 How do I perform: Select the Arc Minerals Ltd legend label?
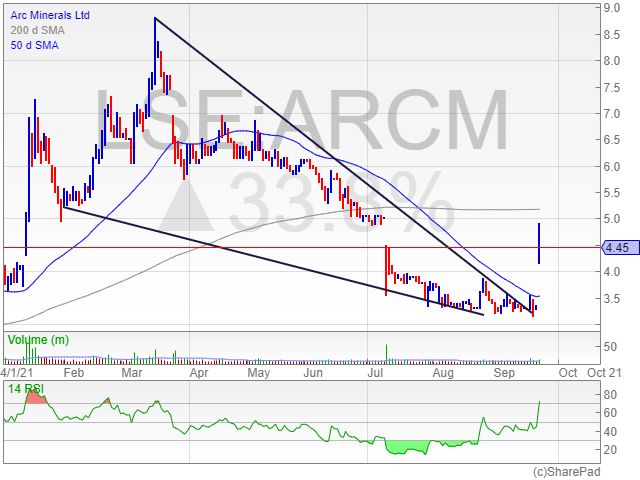point(50,15)
